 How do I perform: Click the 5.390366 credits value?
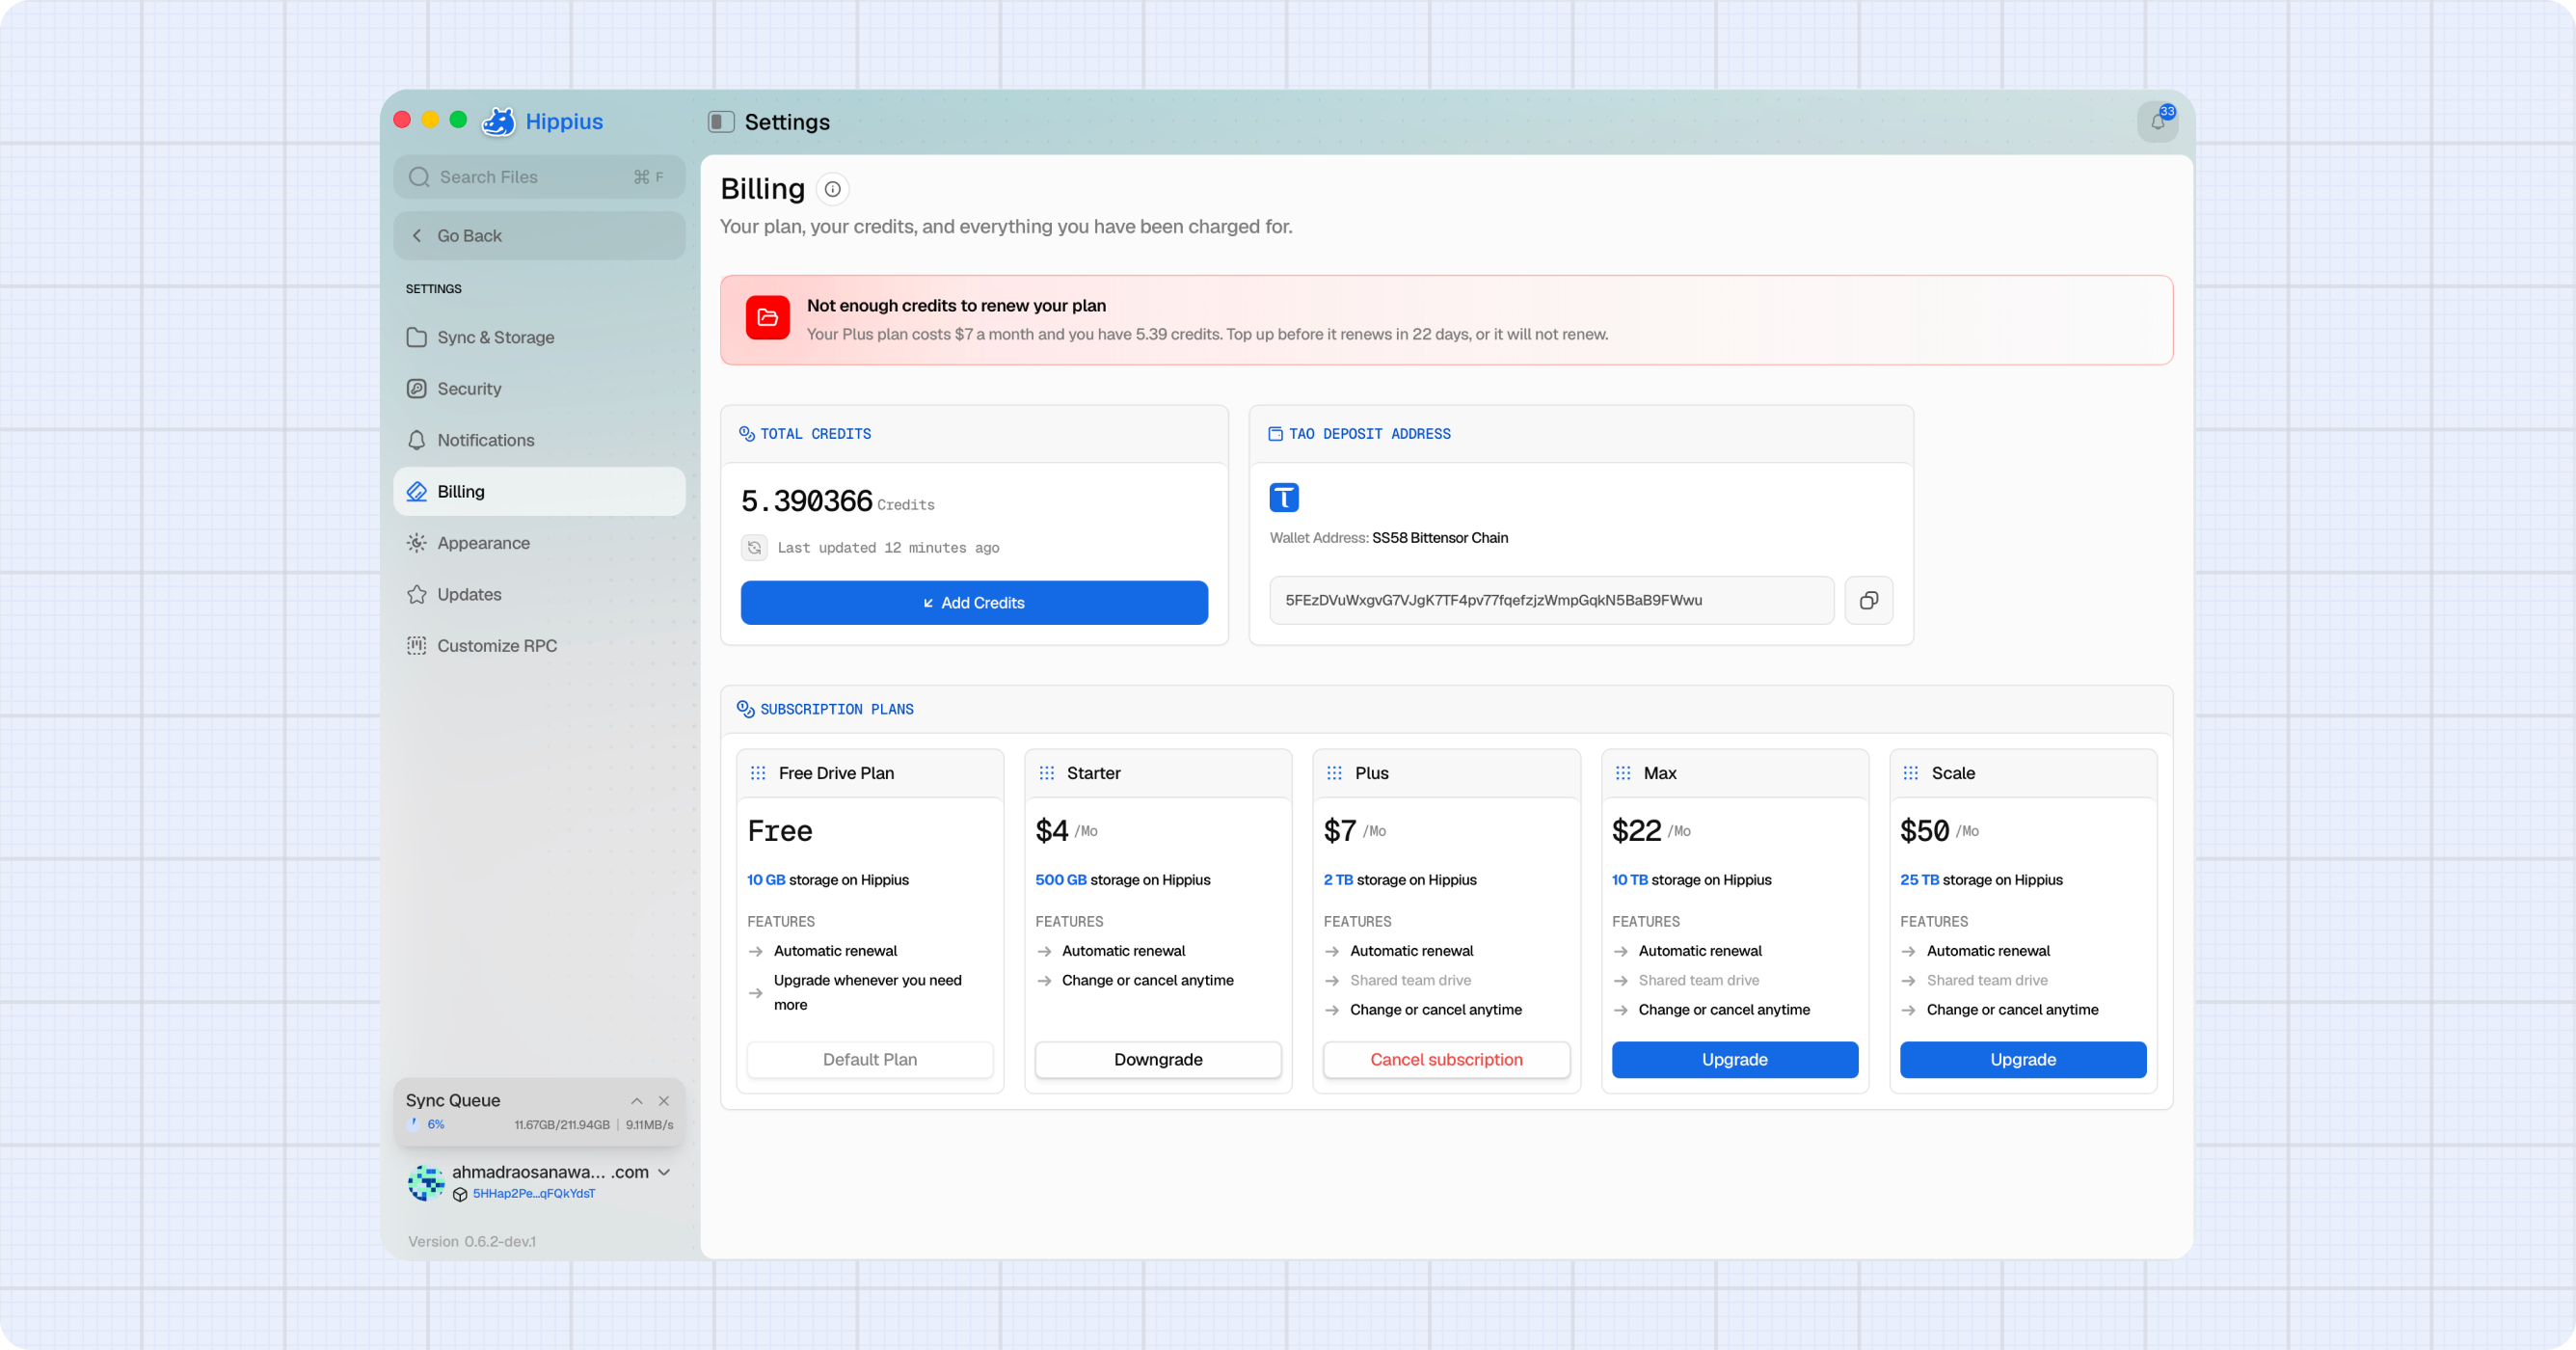click(807, 501)
